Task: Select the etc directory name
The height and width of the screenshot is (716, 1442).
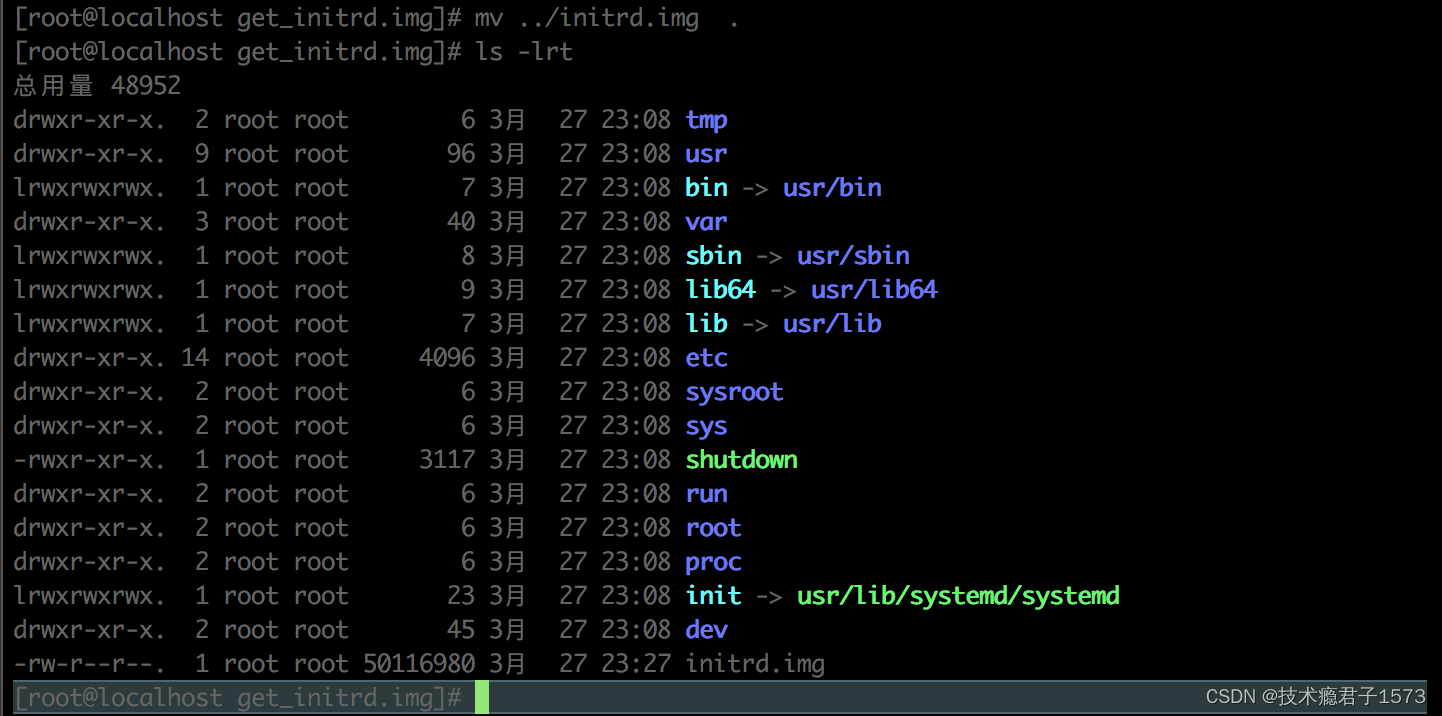Action: coord(706,357)
